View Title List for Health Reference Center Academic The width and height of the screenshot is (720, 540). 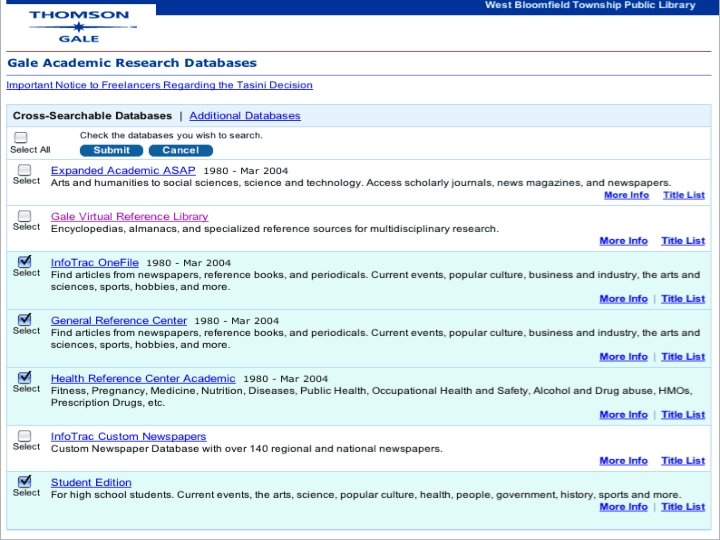[683, 414]
